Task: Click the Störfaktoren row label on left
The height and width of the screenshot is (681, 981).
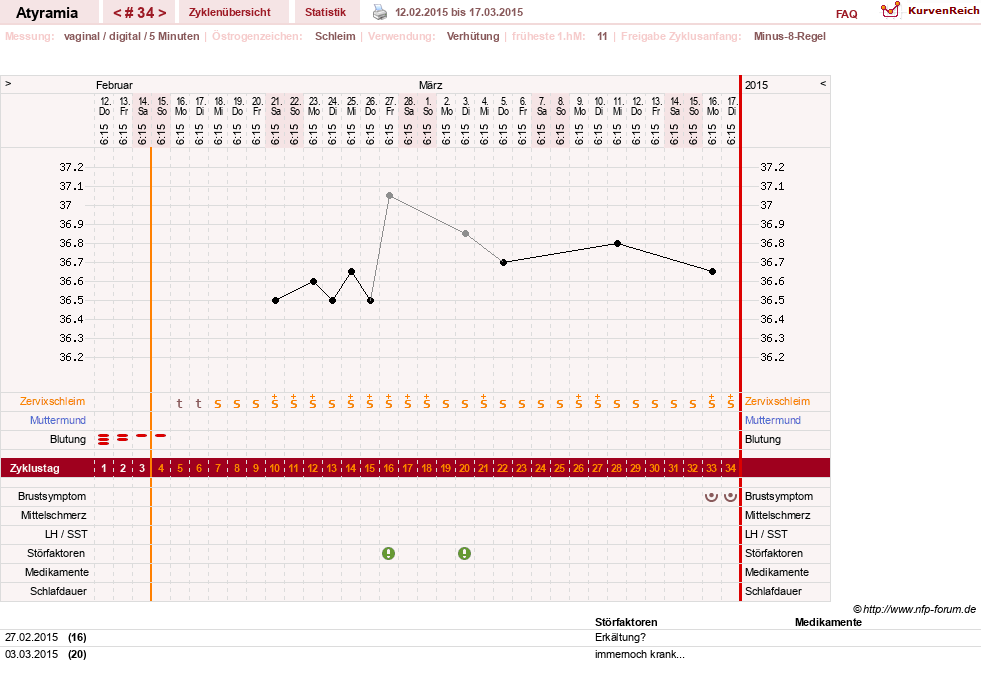Action: [56, 553]
